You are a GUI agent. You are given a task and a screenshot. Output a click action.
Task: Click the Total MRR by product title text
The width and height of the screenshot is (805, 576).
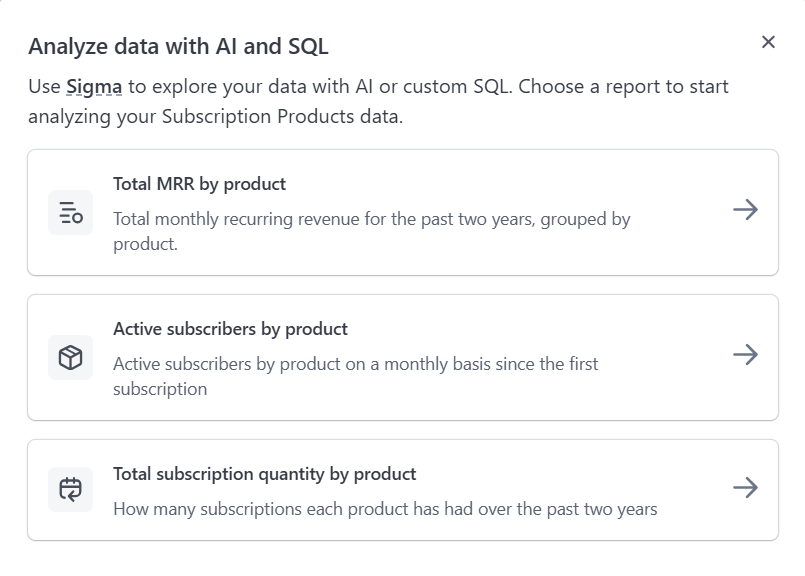coord(198,184)
